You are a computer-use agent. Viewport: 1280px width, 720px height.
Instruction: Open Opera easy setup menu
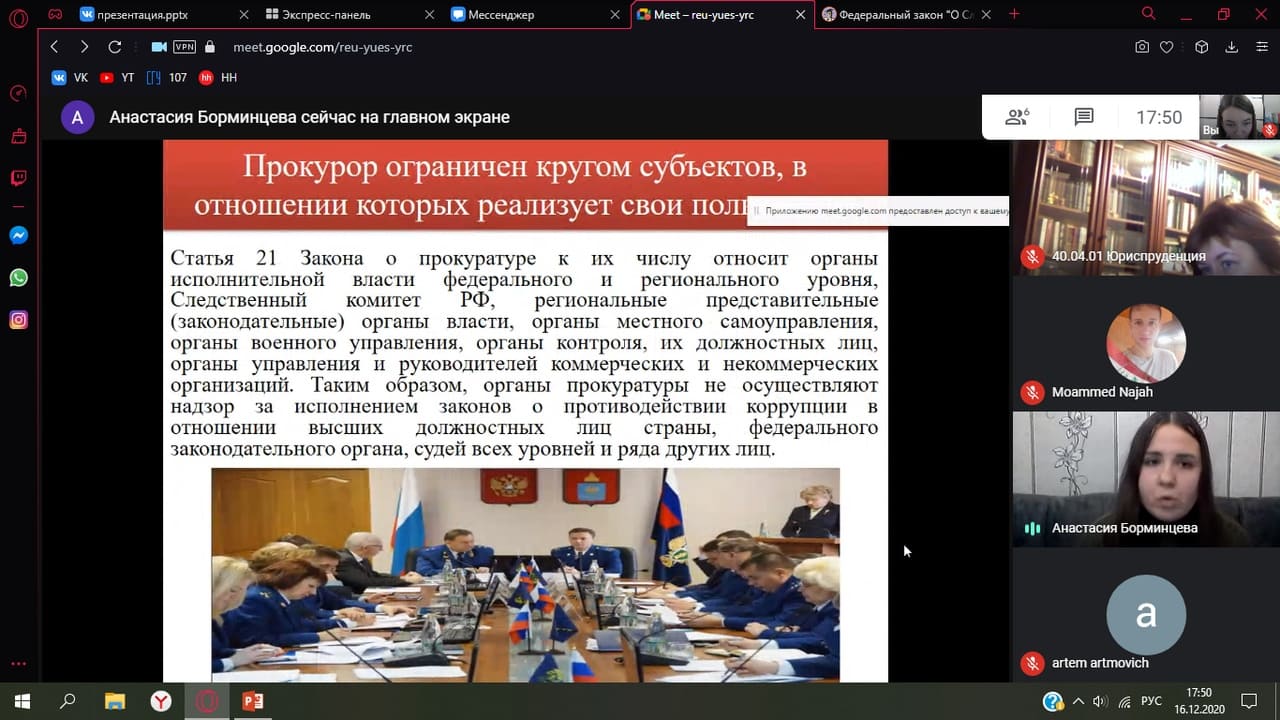click(1258, 47)
